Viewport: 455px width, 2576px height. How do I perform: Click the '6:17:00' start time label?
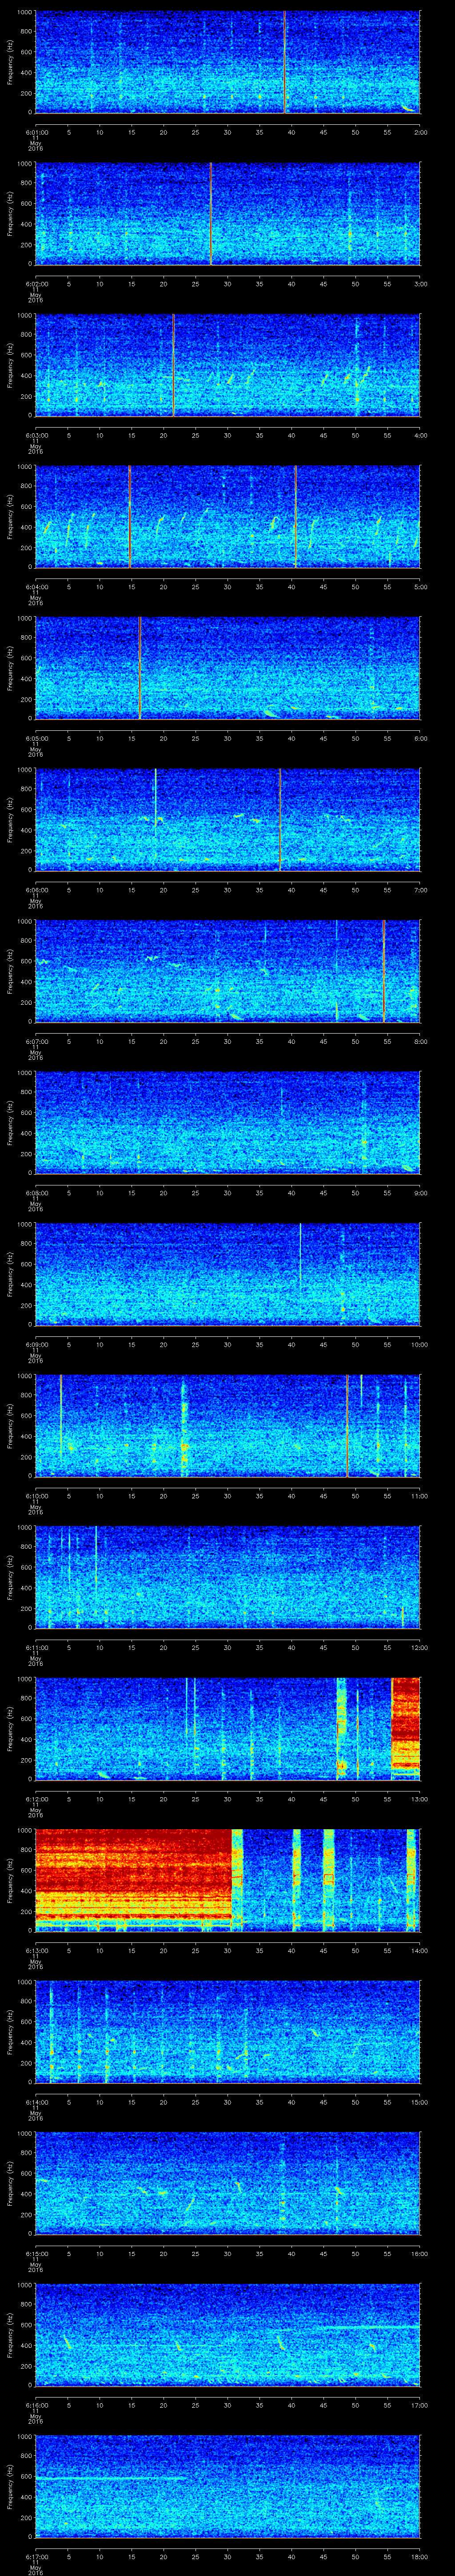[x=37, y=2556]
